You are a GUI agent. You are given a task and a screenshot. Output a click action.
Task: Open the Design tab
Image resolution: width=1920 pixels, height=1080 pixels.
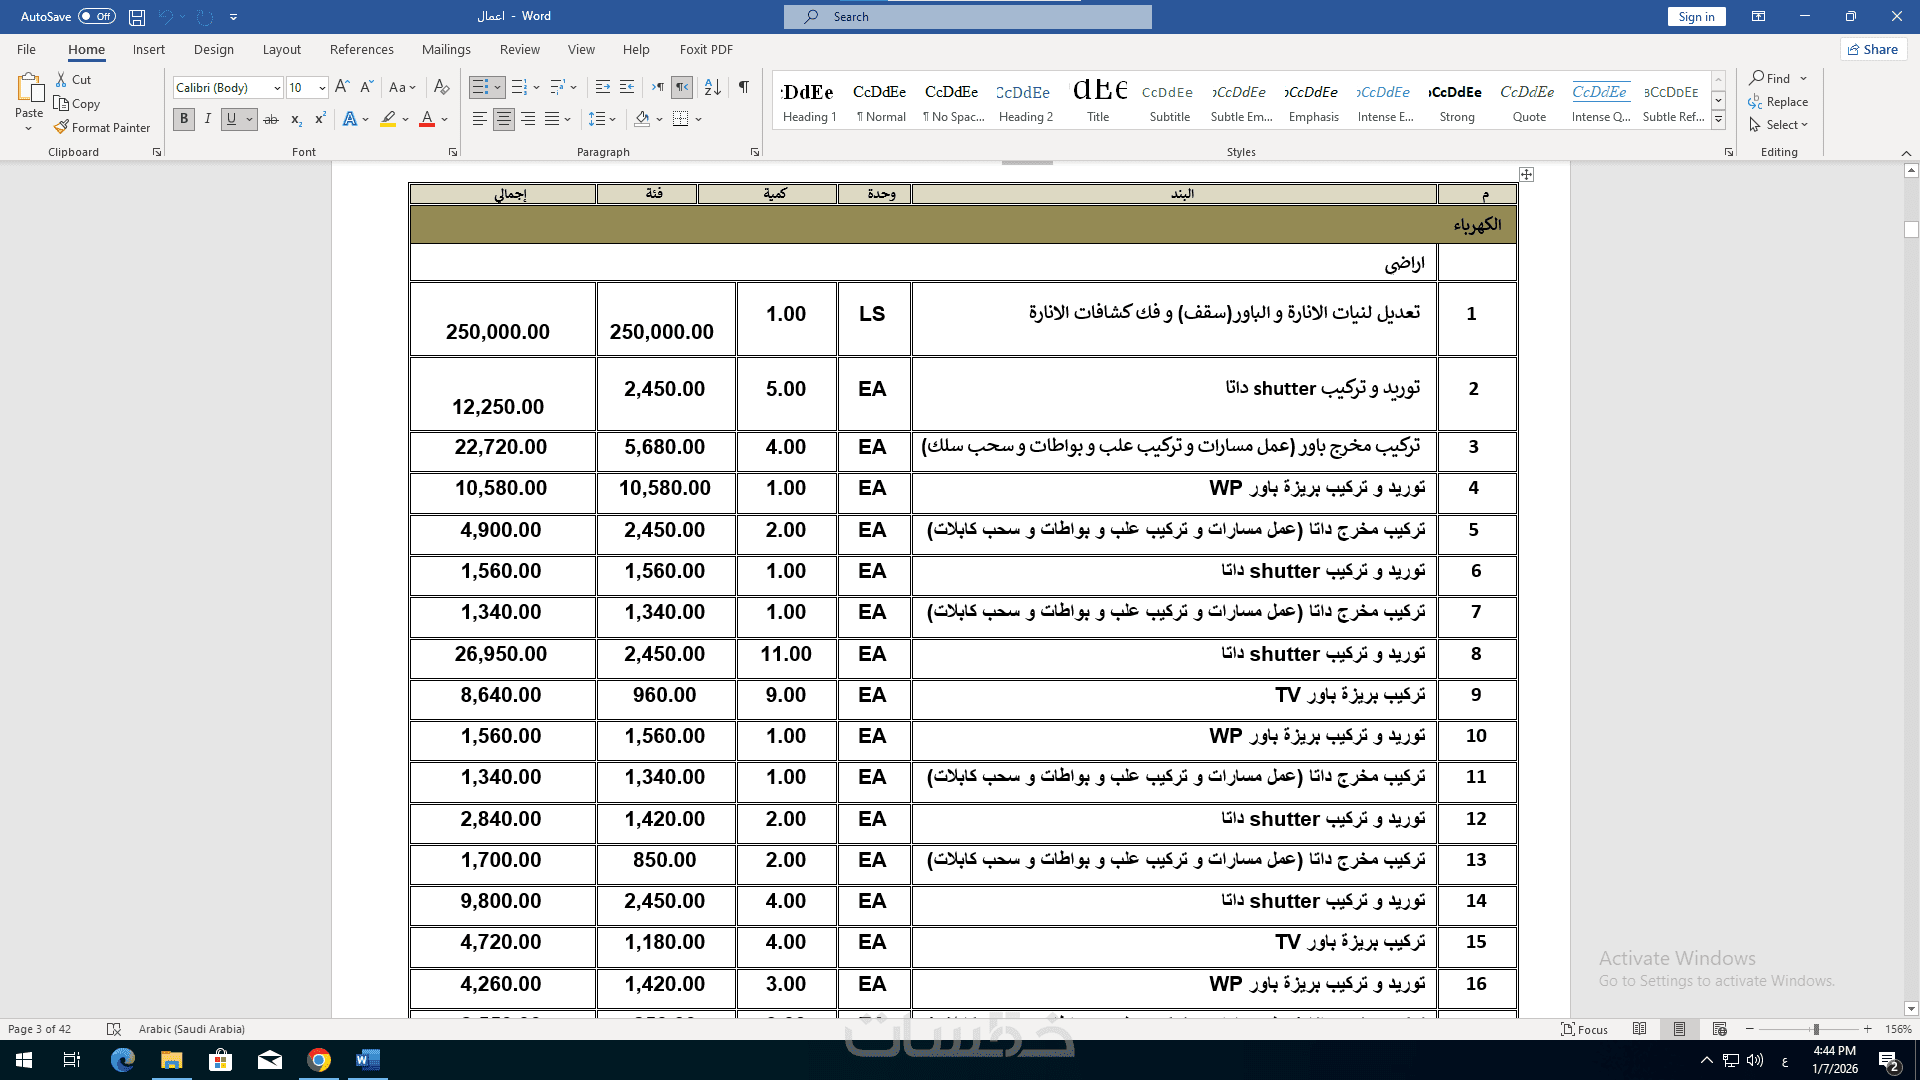(214, 50)
